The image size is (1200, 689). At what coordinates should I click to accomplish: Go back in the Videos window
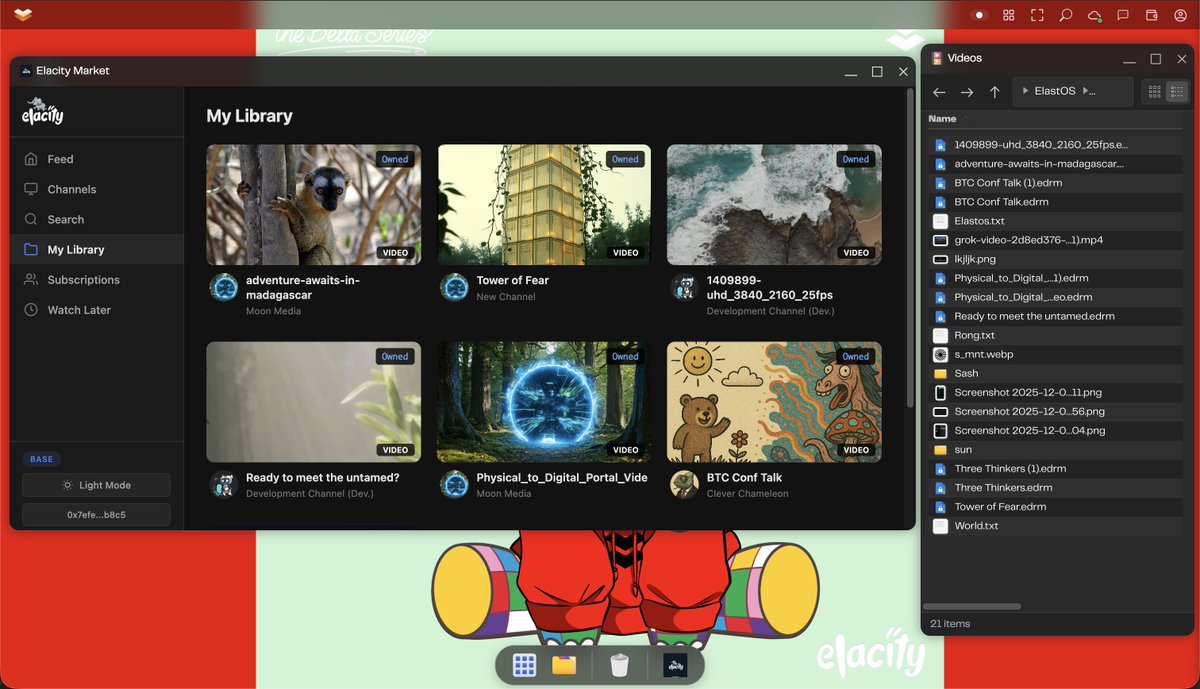click(x=939, y=92)
